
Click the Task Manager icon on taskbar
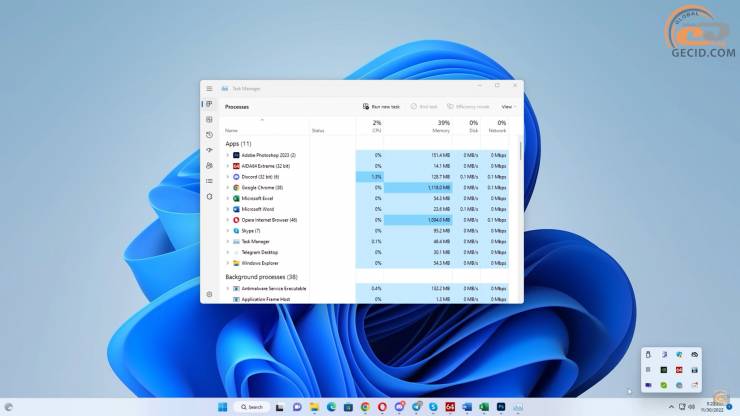click(518, 407)
